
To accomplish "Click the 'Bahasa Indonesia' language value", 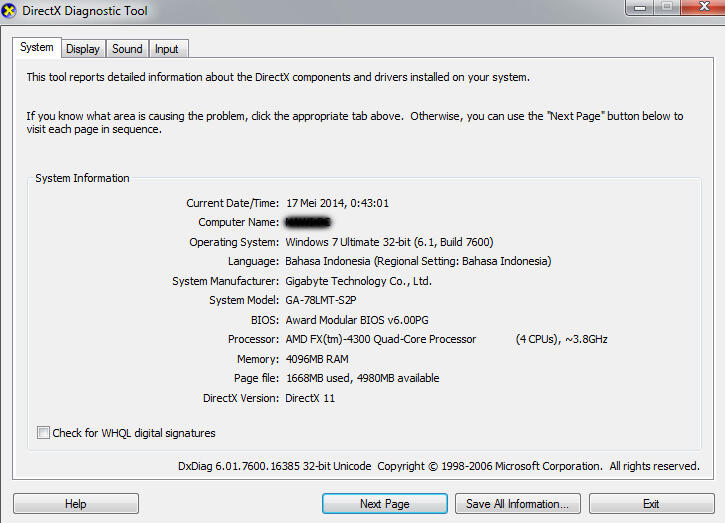I will 418,261.
